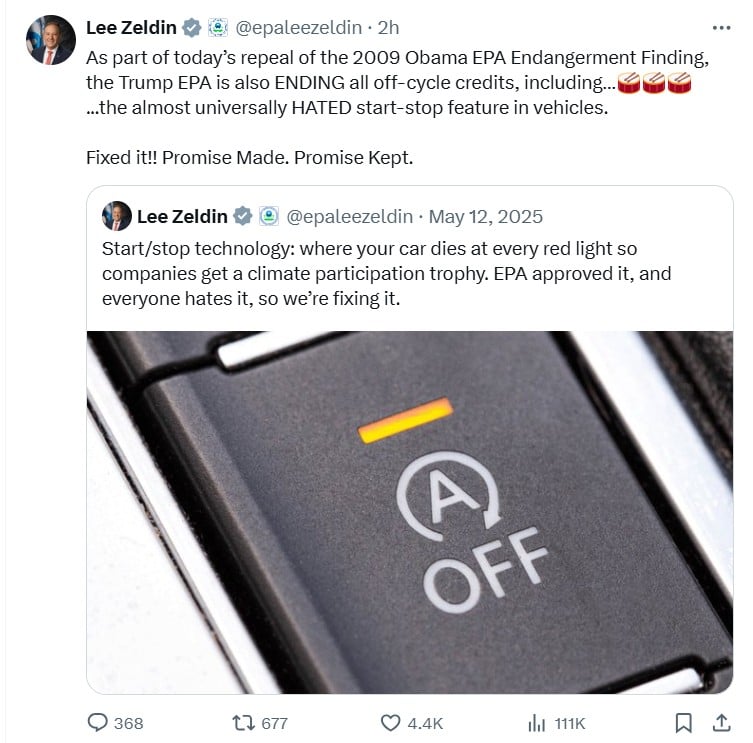Viewport: 753px width, 743px height.
Task: Open the three-dot more options menu
Action: pyautogui.click(x=720, y=27)
